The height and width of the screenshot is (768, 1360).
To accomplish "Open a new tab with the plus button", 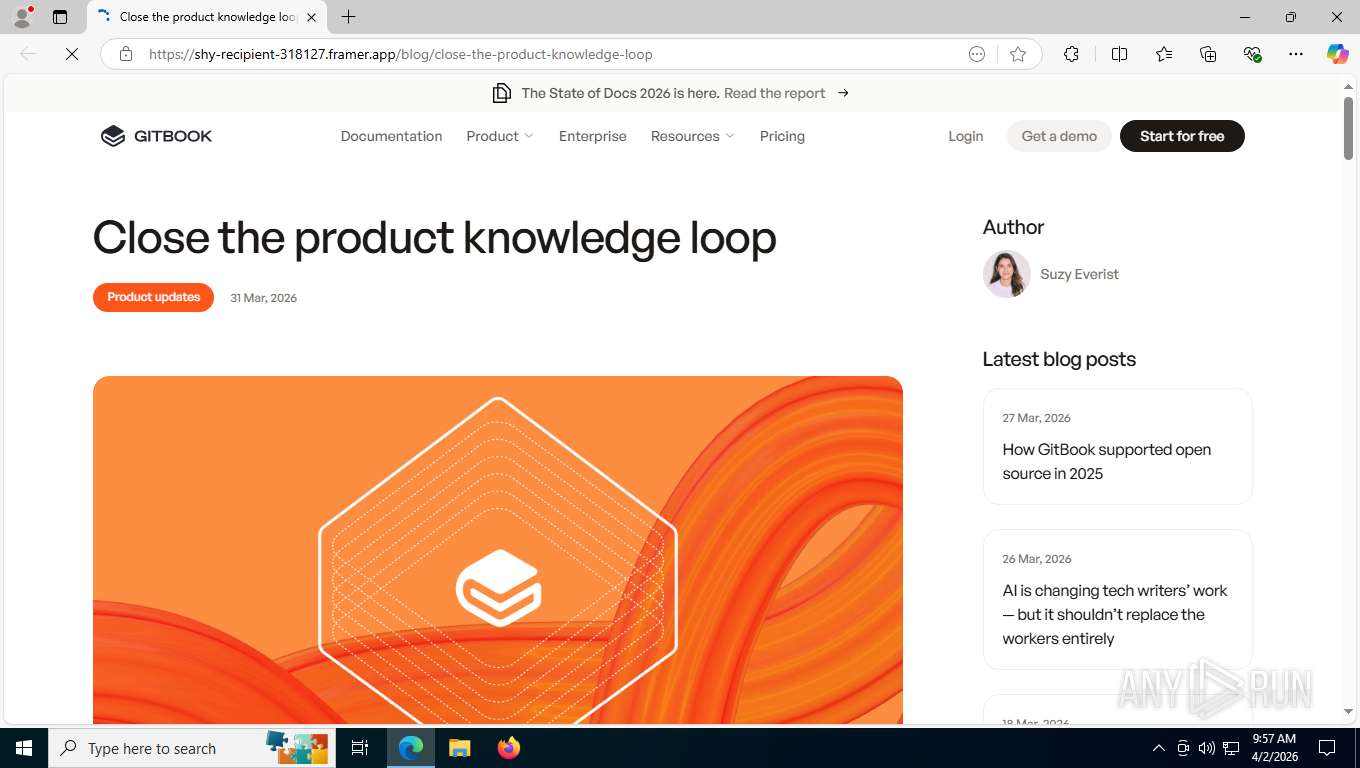I will click(348, 17).
